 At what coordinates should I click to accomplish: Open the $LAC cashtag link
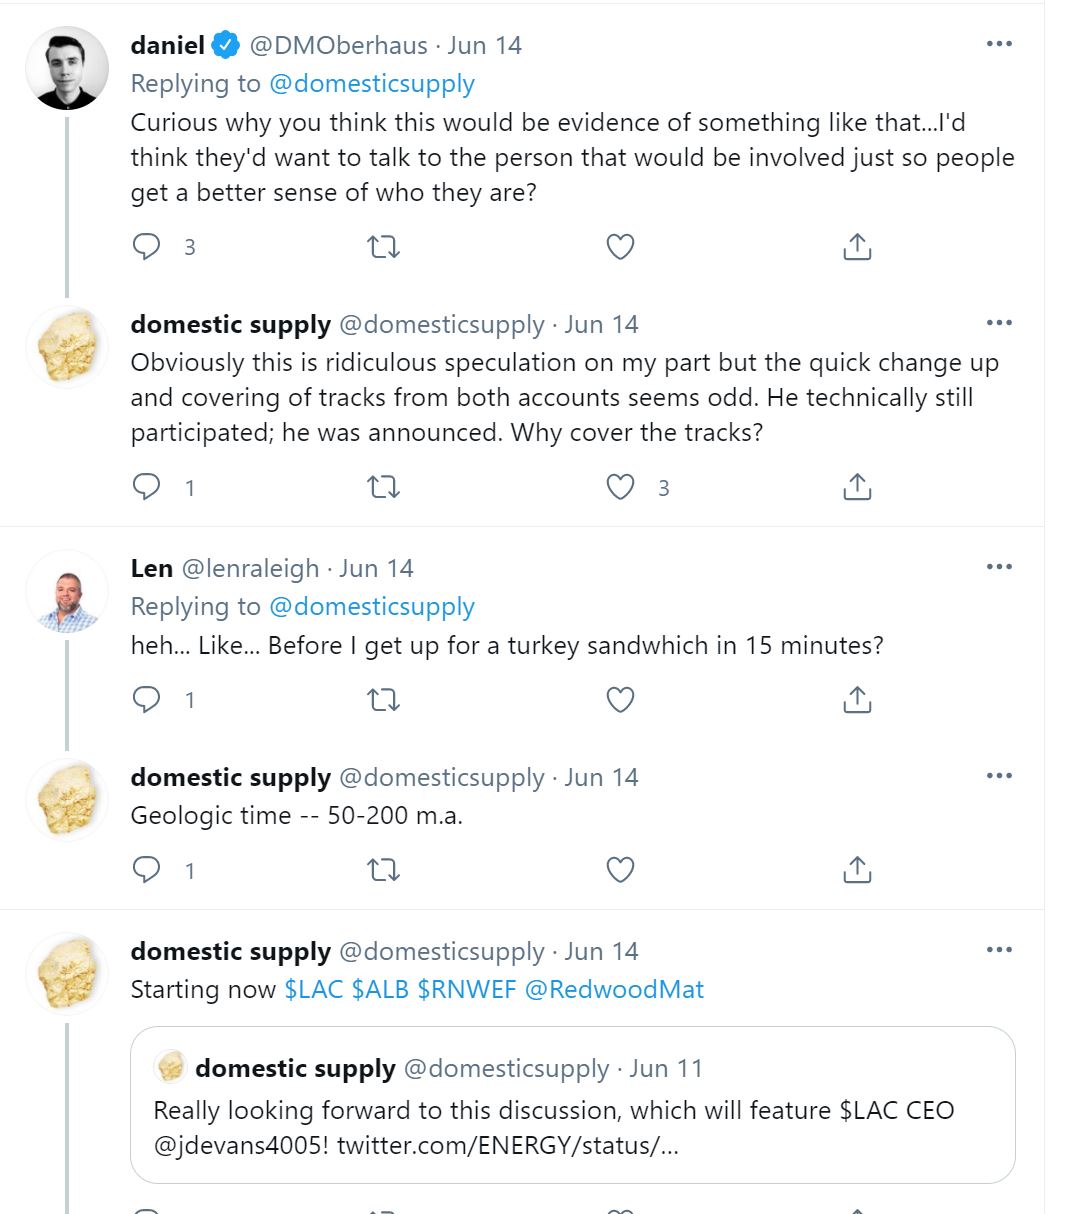pyautogui.click(x=314, y=989)
